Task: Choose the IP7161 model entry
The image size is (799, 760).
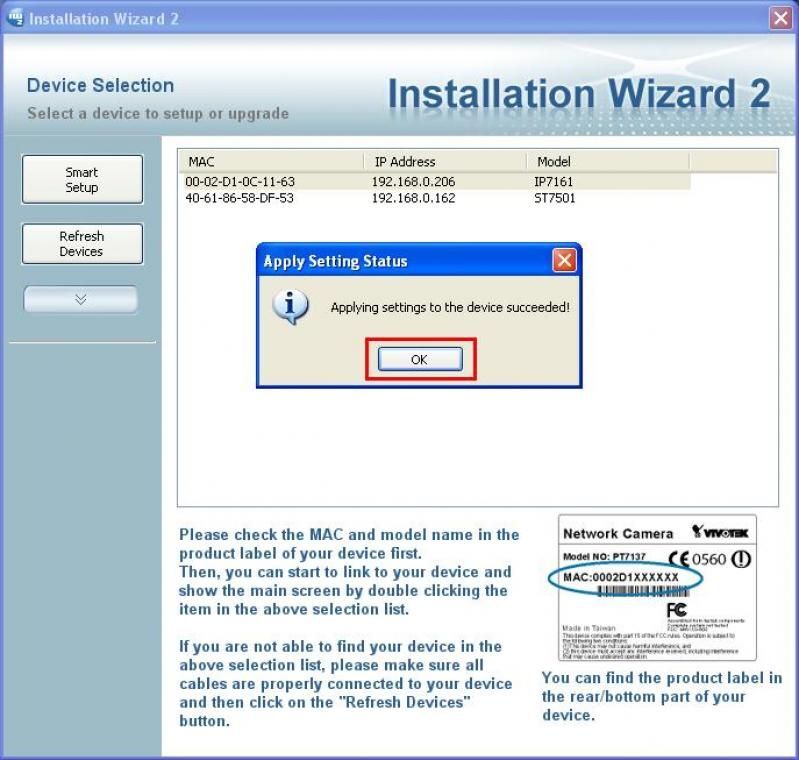Action: [554, 182]
